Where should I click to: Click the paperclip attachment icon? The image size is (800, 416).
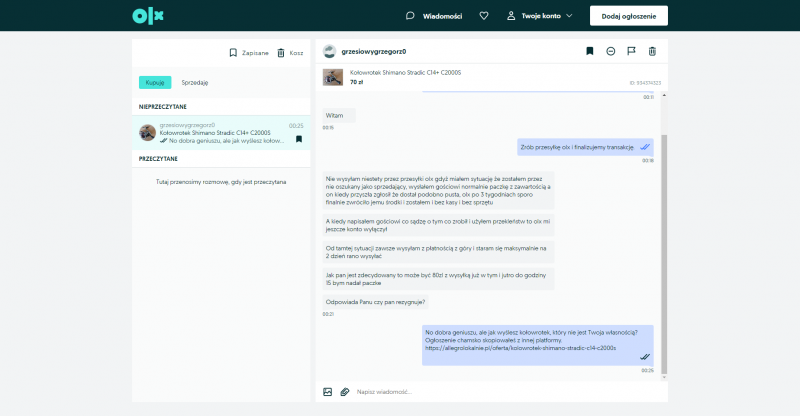(344, 391)
